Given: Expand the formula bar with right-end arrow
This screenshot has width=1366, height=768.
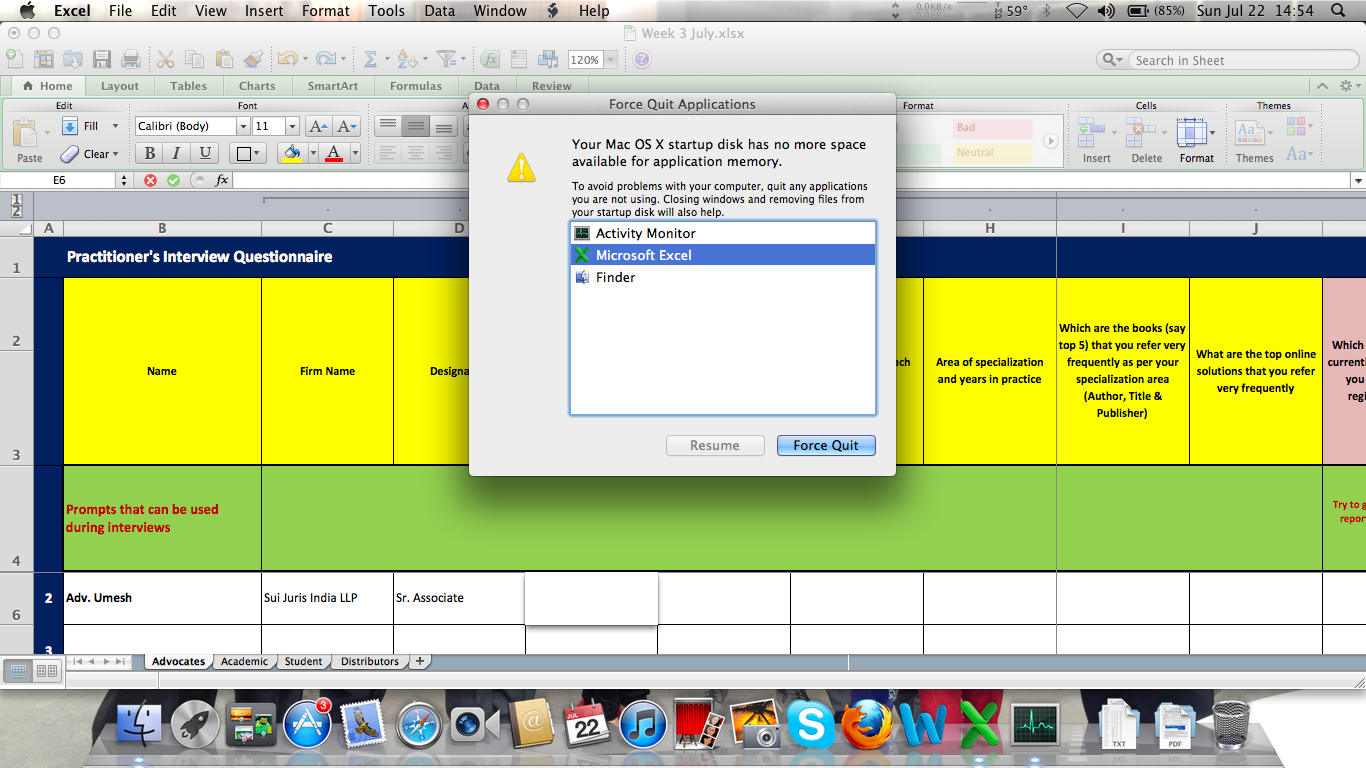Looking at the screenshot, I should (1357, 181).
